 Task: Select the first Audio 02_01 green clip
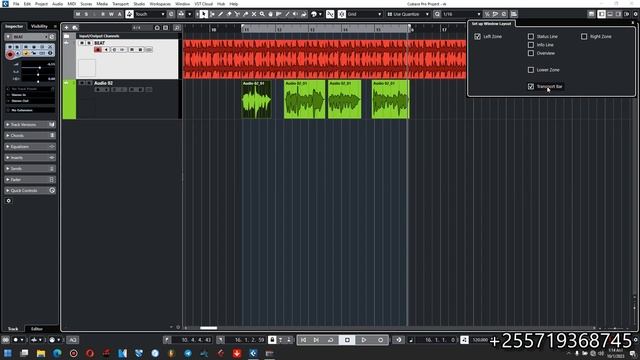point(256,100)
